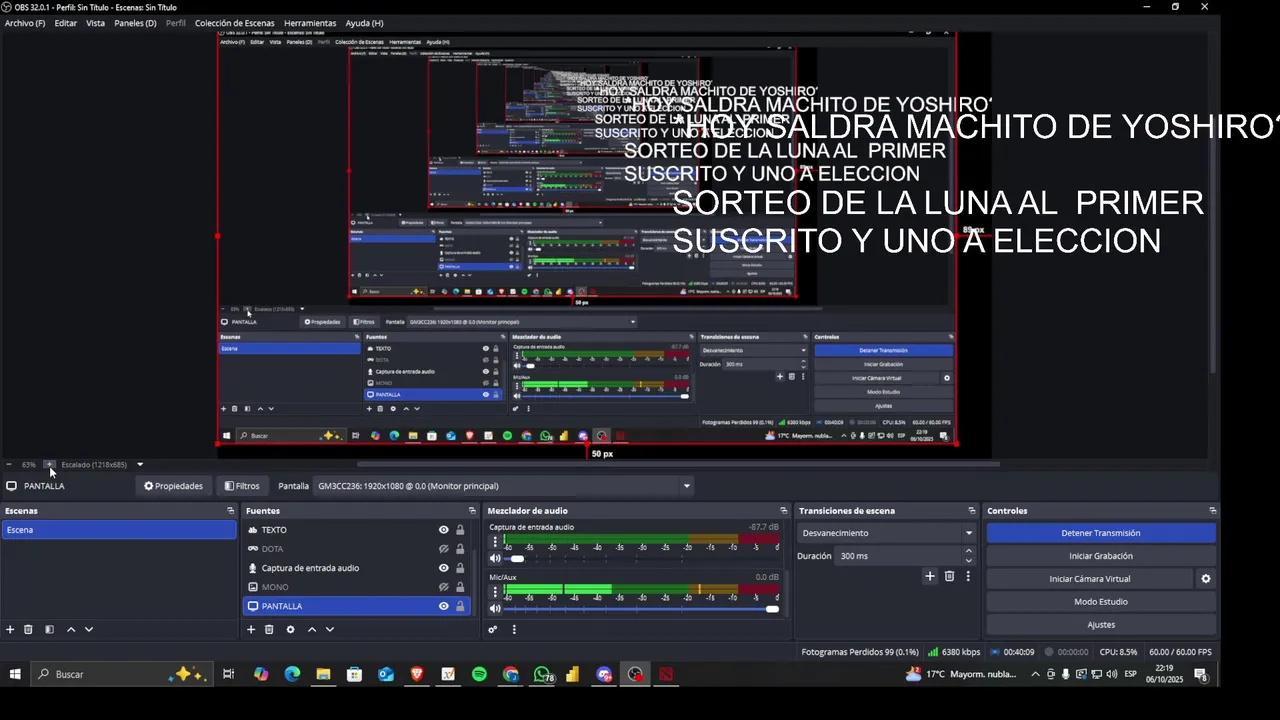Open WhatsApp from the taskbar
The image size is (1280, 720).
tap(542, 675)
